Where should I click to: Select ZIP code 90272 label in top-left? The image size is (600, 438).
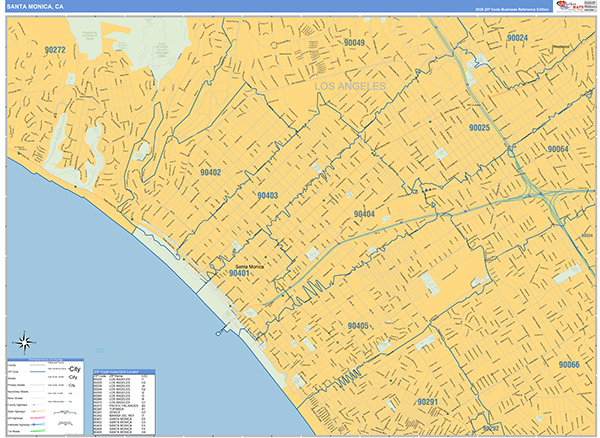(x=55, y=49)
